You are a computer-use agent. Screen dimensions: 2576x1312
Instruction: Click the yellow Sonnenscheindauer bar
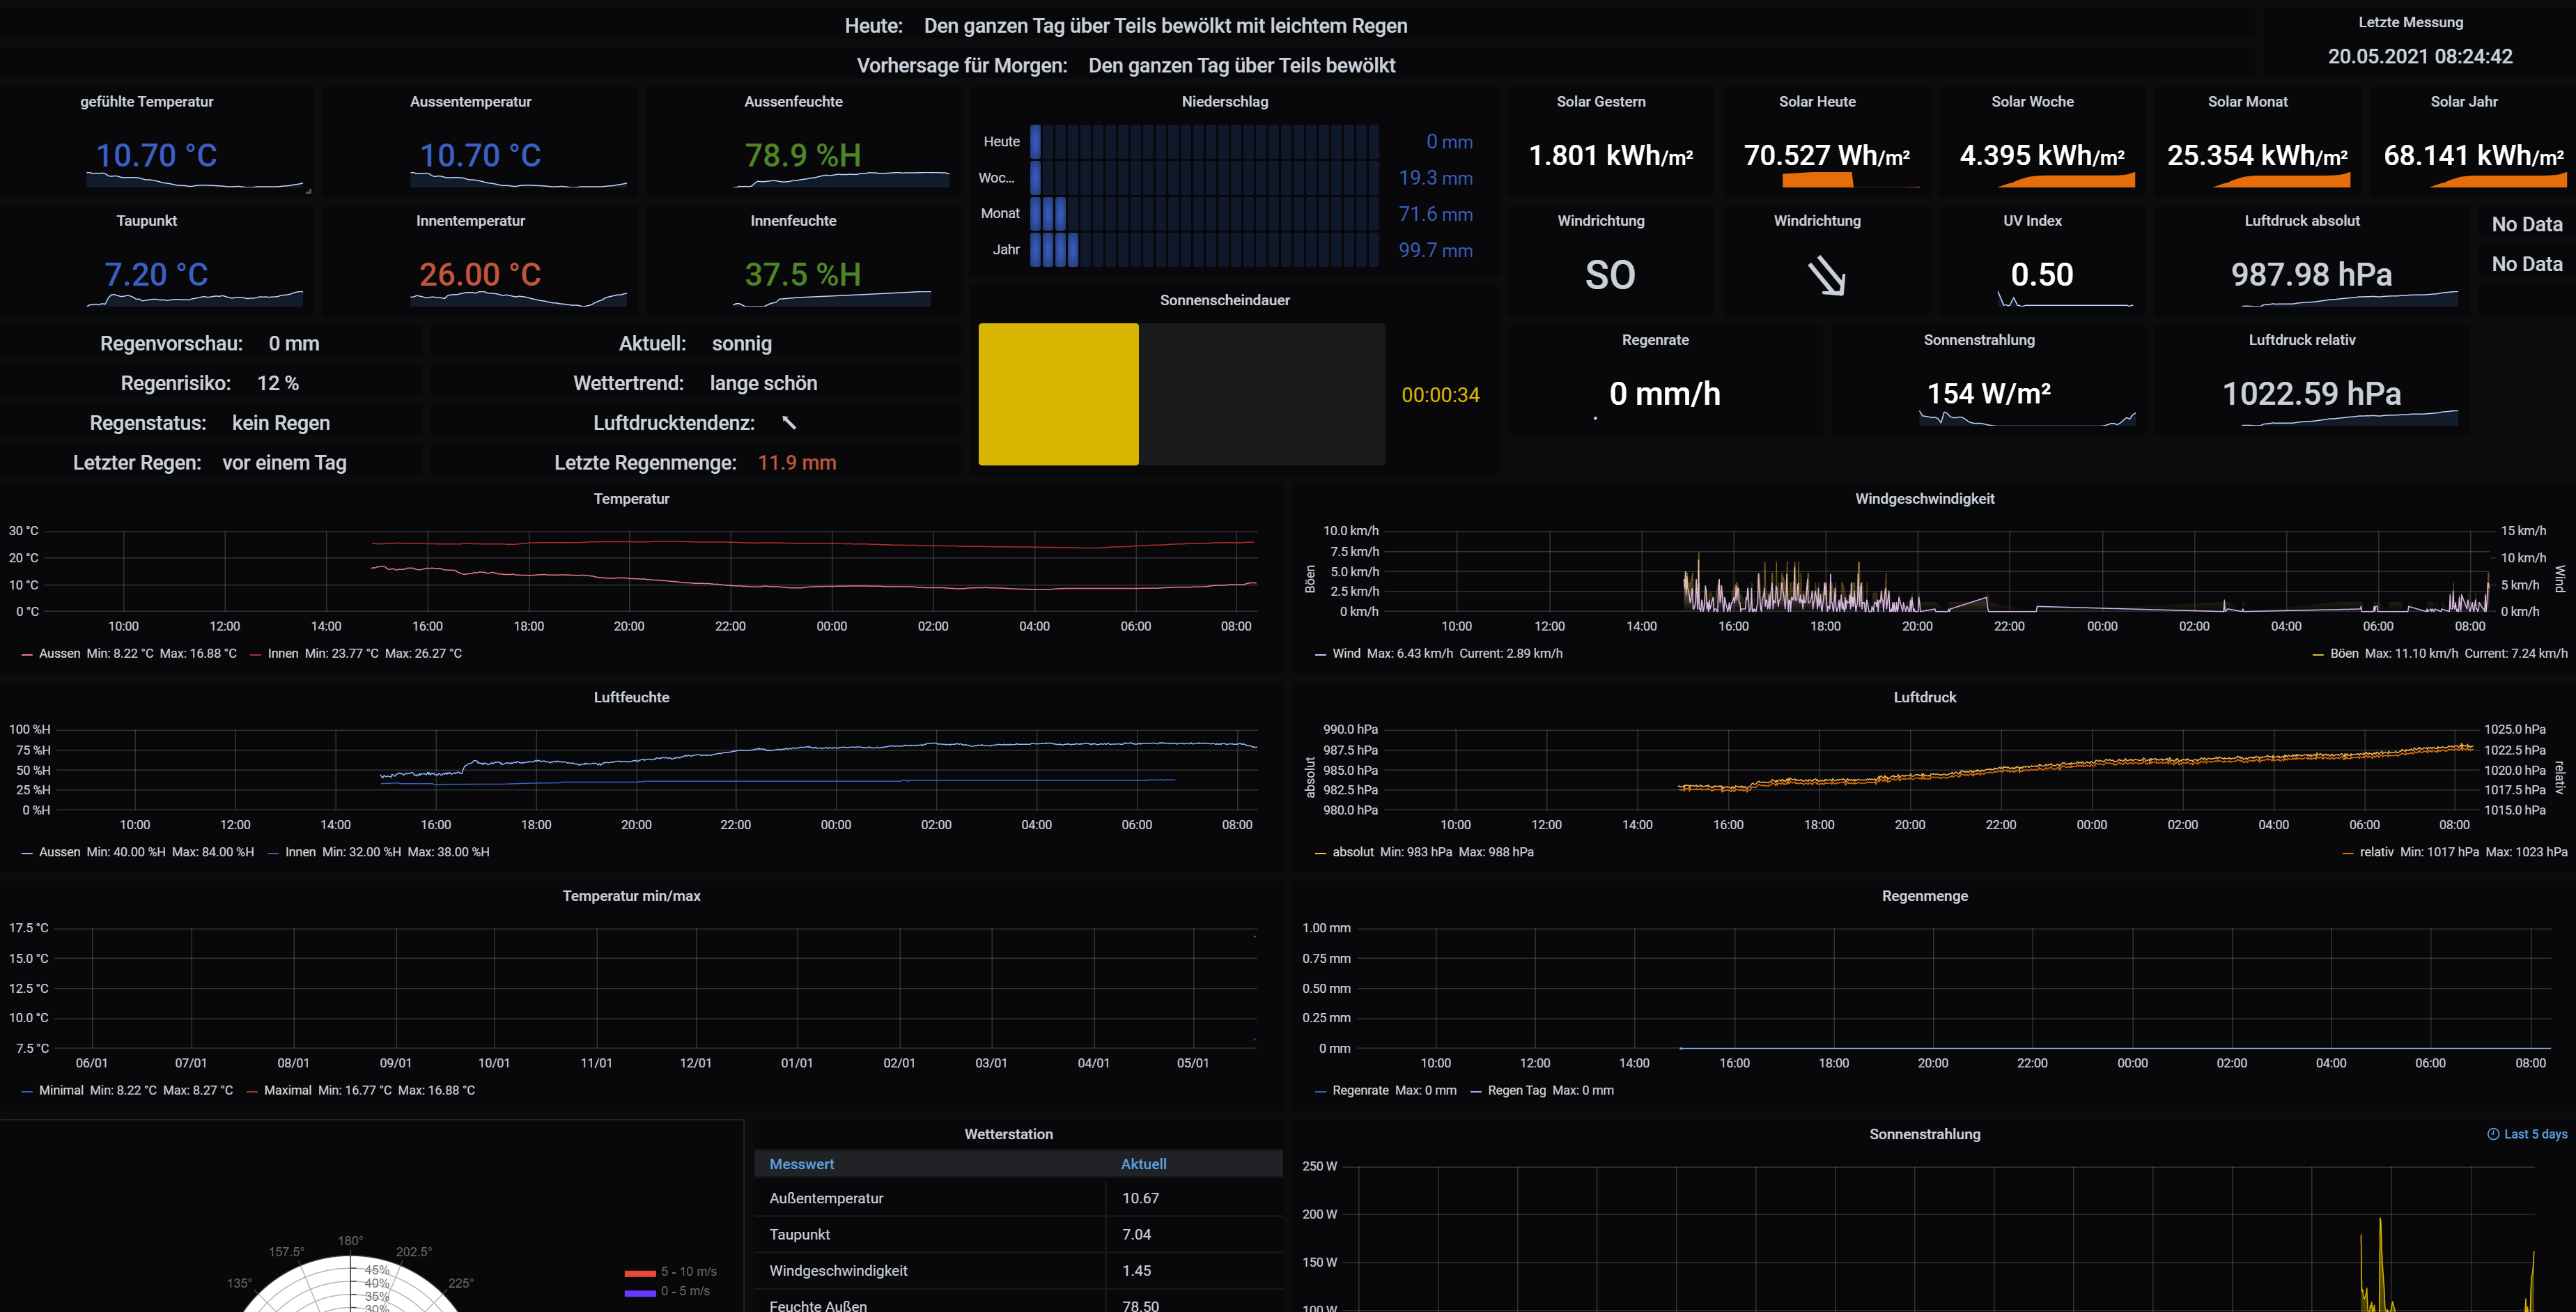(x=1058, y=394)
